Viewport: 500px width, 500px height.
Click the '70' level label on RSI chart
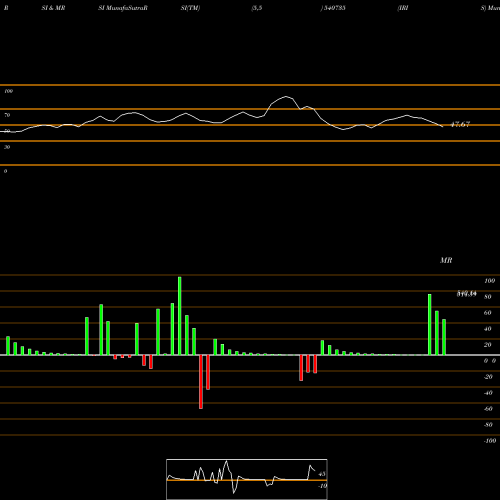[7, 115]
